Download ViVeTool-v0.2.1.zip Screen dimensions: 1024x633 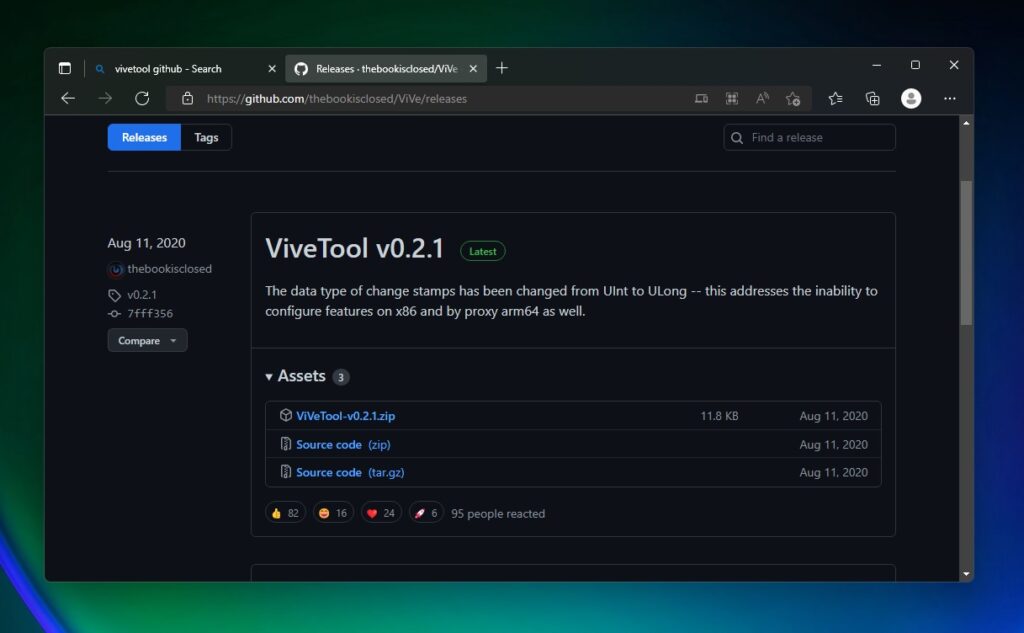(x=345, y=416)
